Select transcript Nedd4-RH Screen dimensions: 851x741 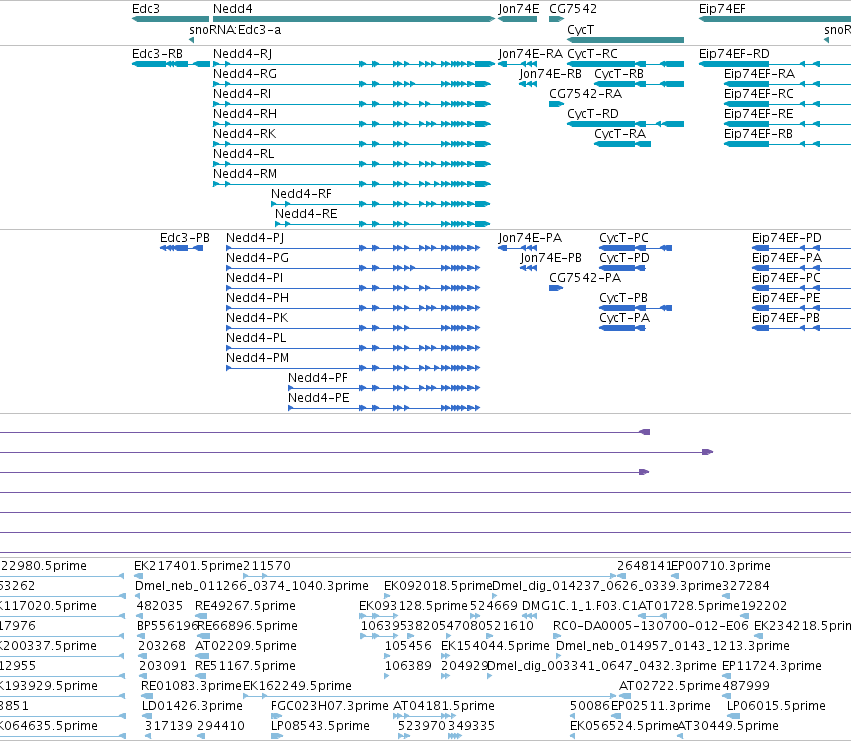tap(245, 114)
